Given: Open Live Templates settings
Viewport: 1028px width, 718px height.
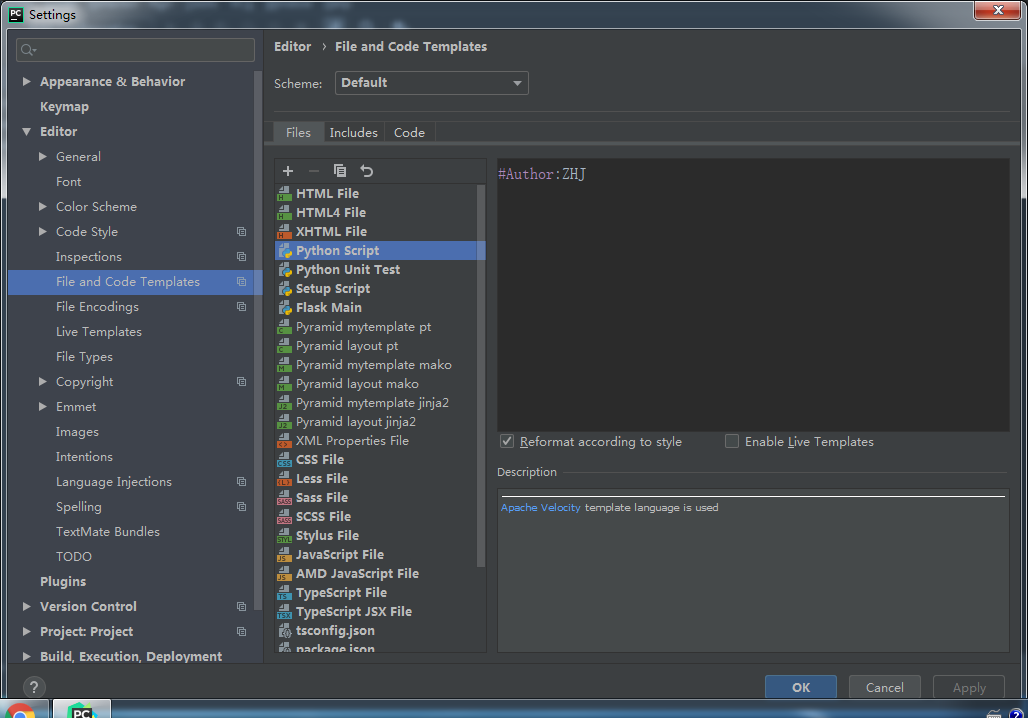Looking at the screenshot, I should point(98,332).
